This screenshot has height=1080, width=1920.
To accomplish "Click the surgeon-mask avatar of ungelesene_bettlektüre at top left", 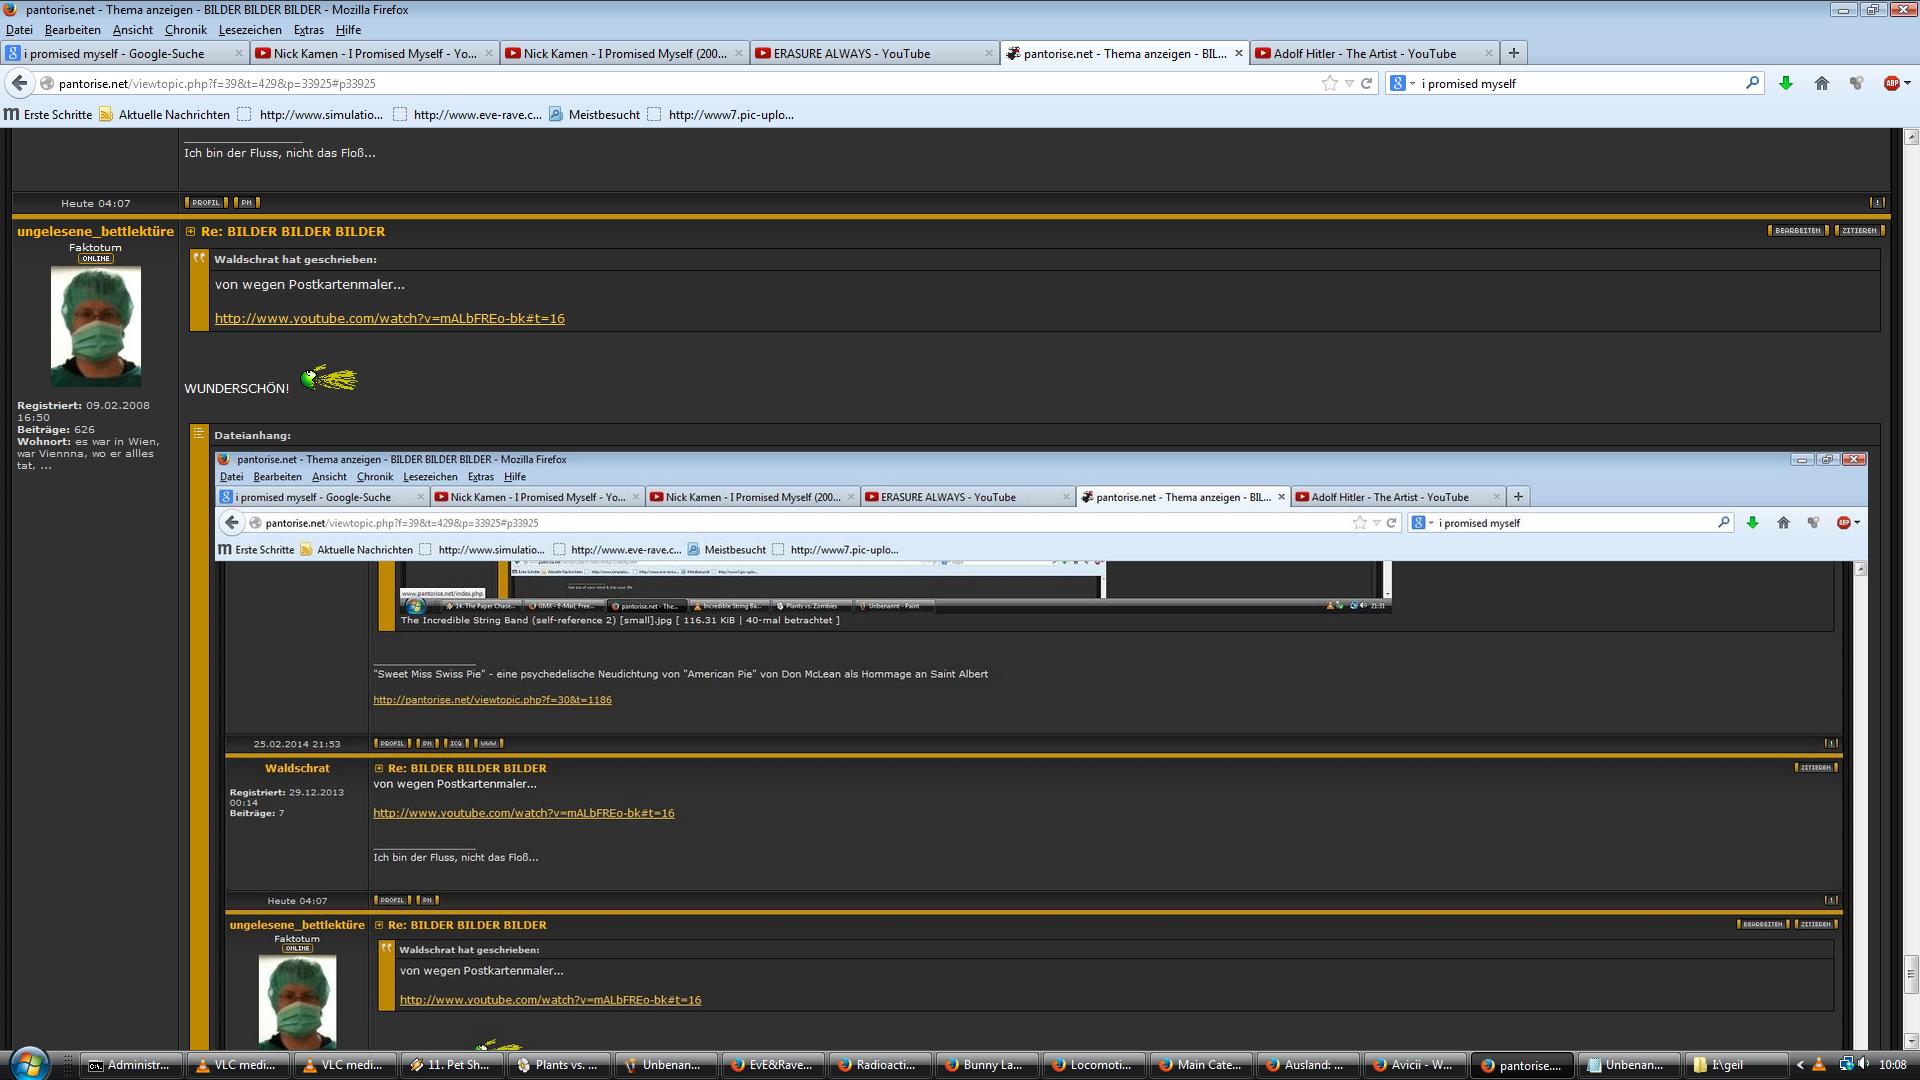I will tap(96, 326).
